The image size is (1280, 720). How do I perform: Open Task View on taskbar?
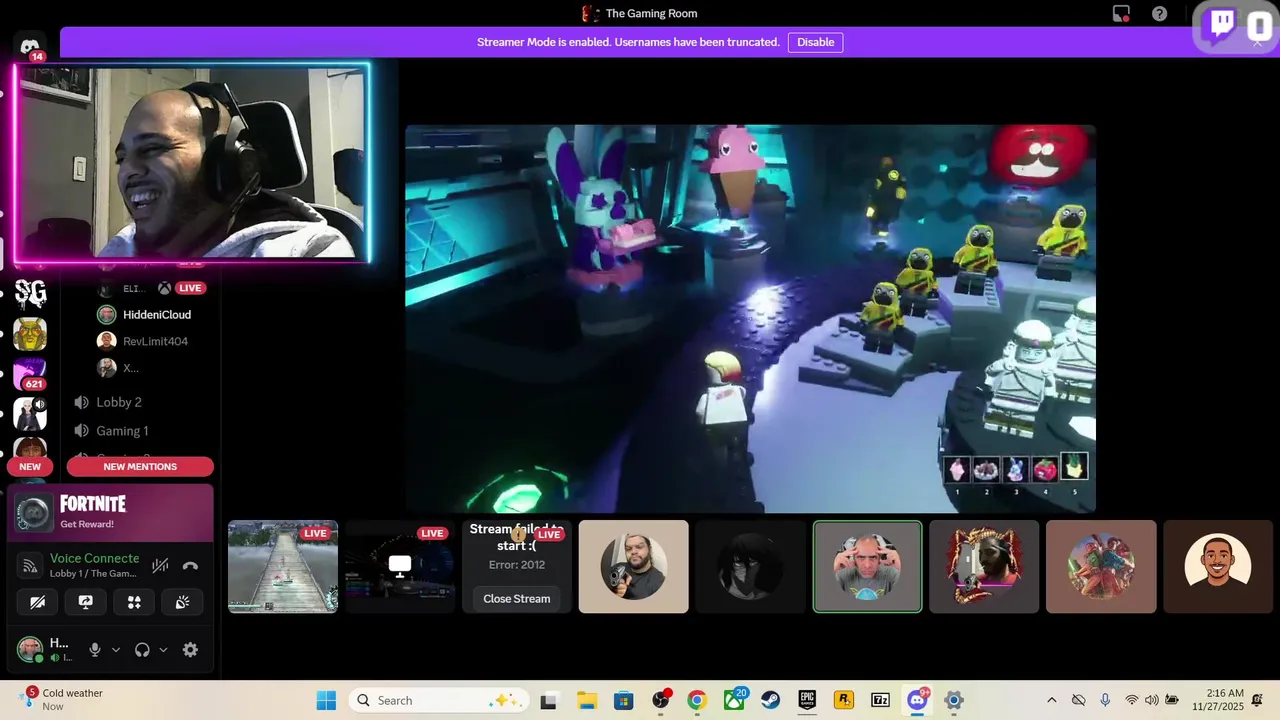click(548, 701)
